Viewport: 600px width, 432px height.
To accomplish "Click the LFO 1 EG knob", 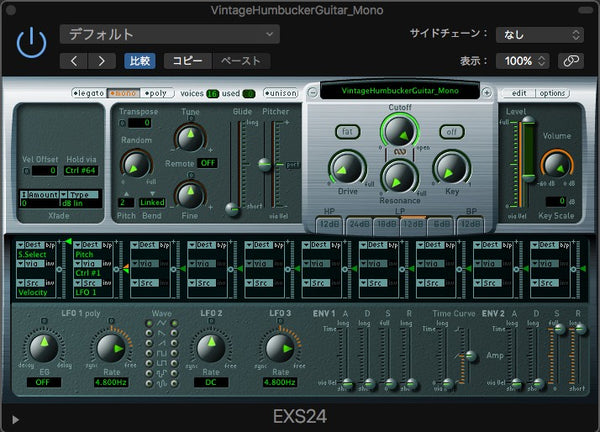I will pos(44,347).
